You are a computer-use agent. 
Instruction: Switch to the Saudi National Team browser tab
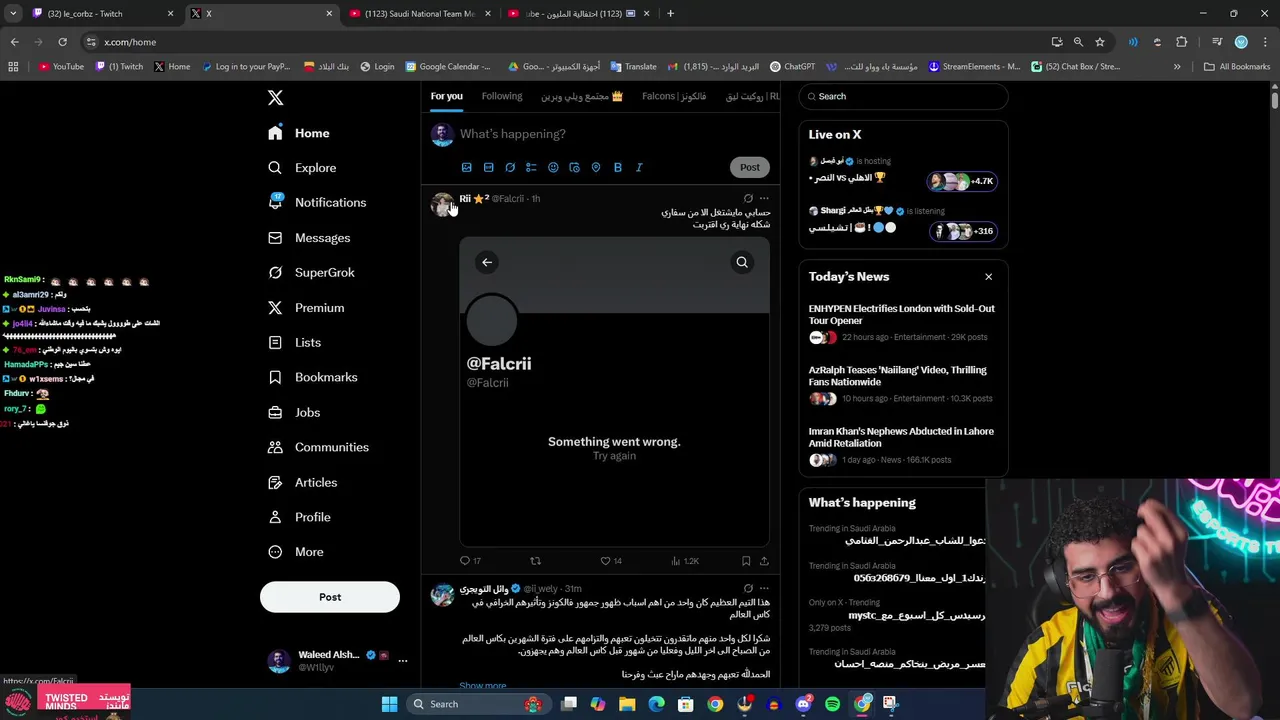click(420, 14)
